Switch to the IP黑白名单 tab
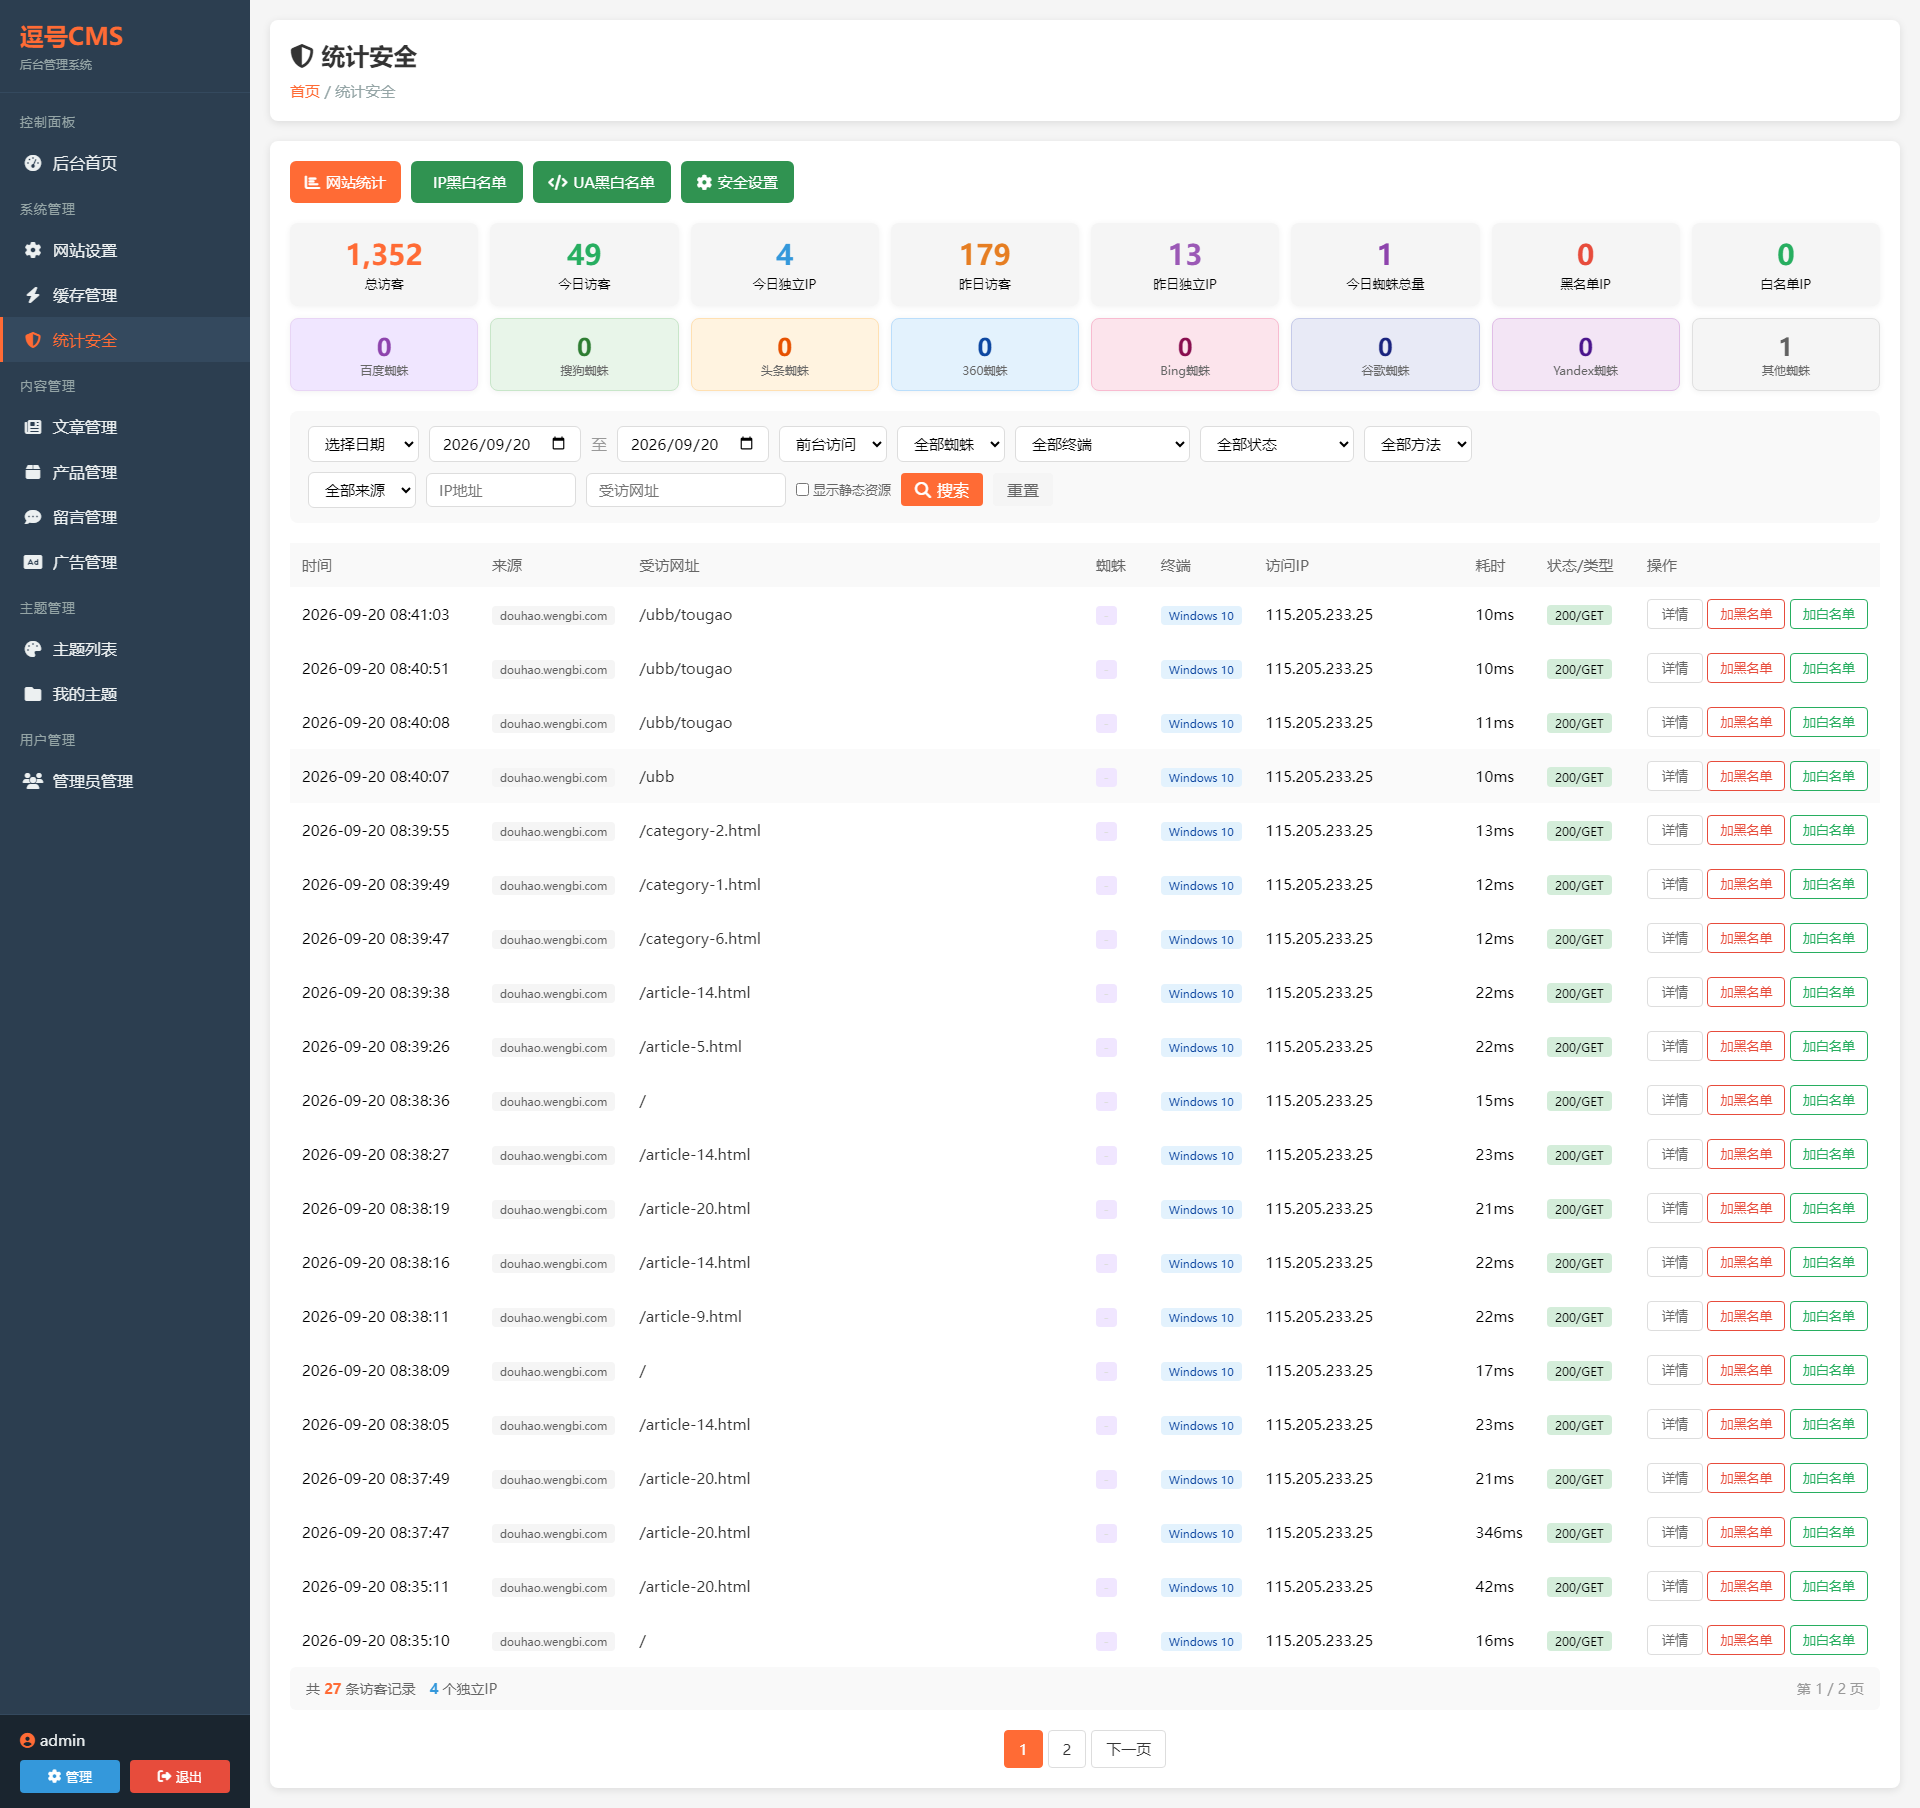 click(x=467, y=182)
